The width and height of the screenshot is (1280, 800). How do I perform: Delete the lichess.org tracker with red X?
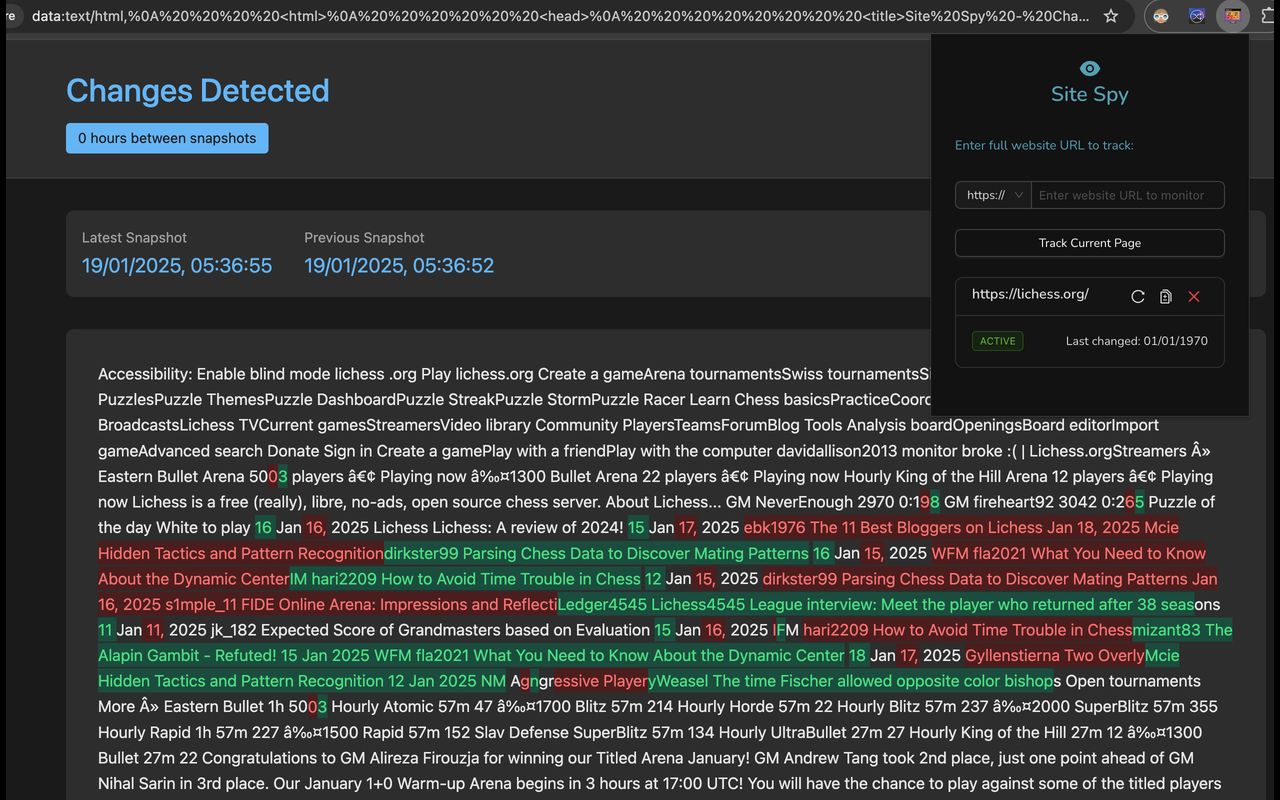click(1193, 296)
